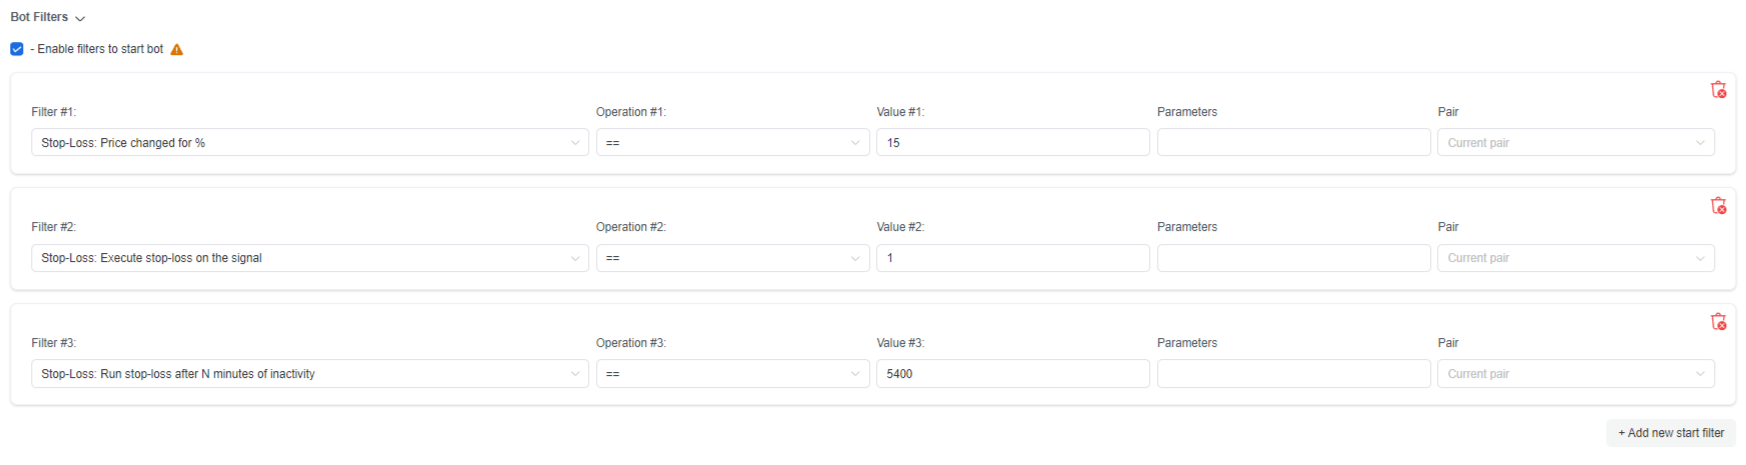Open the Pair dropdown for Filter #2
The height and width of the screenshot is (465, 1746).
pyautogui.click(x=1575, y=258)
